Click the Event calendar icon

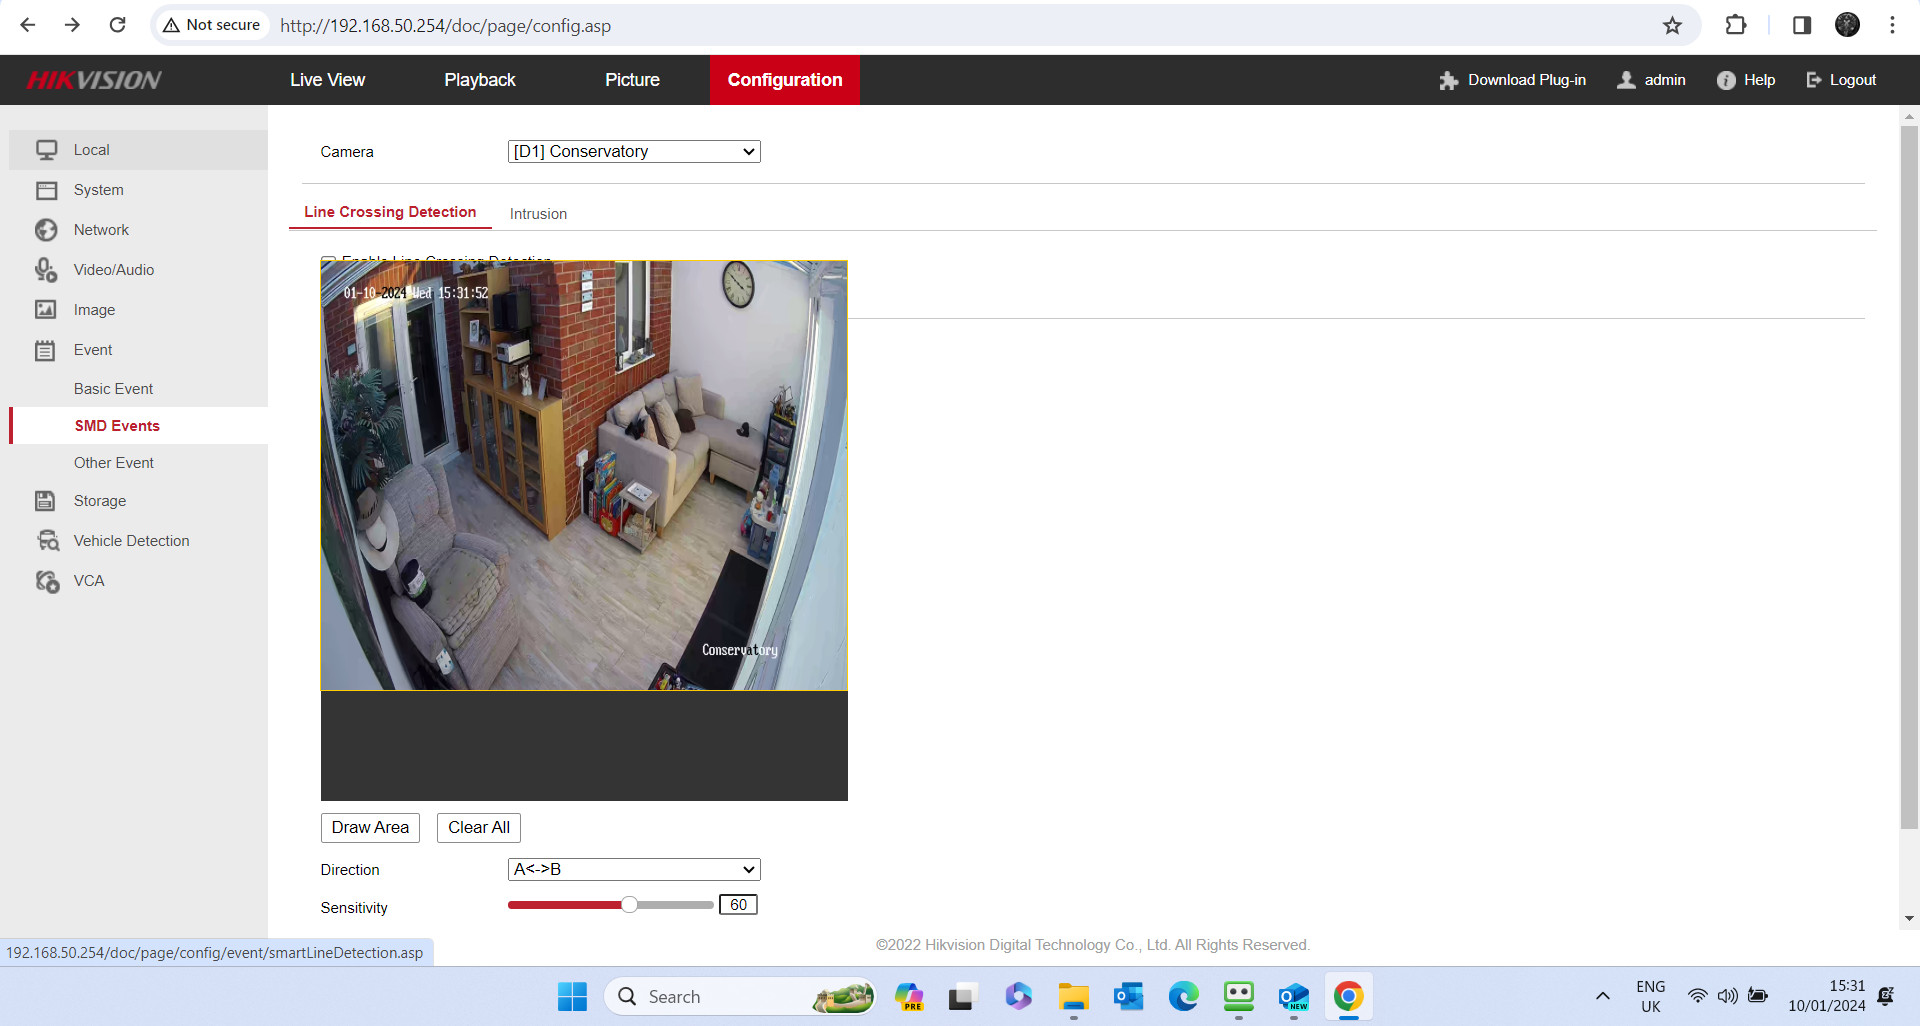(47, 349)
